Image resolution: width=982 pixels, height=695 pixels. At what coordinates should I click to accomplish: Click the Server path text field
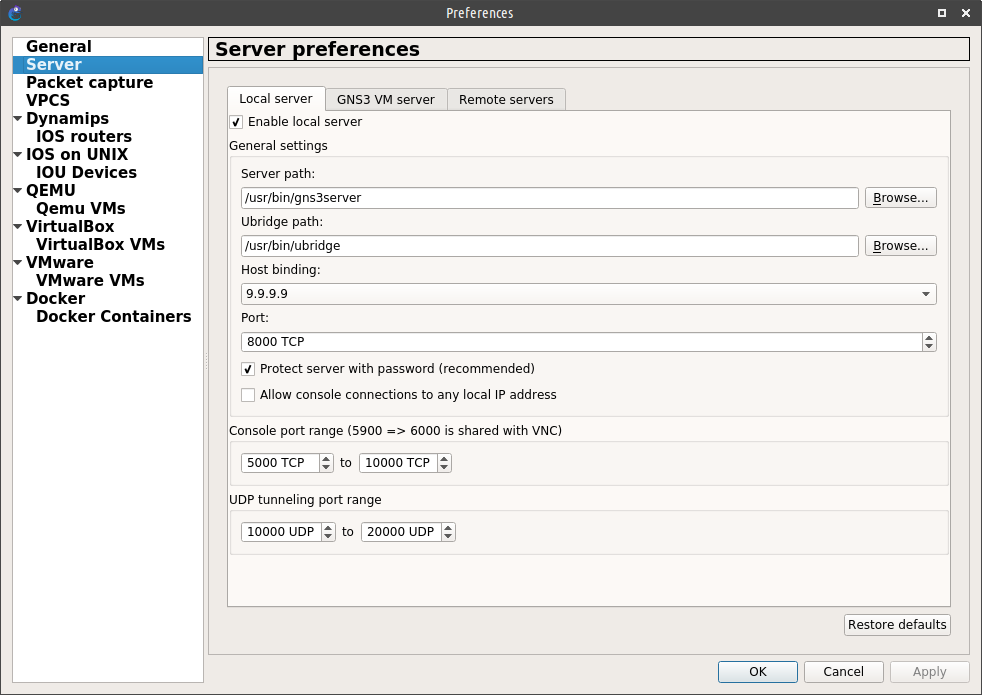[x=549, y=198]
